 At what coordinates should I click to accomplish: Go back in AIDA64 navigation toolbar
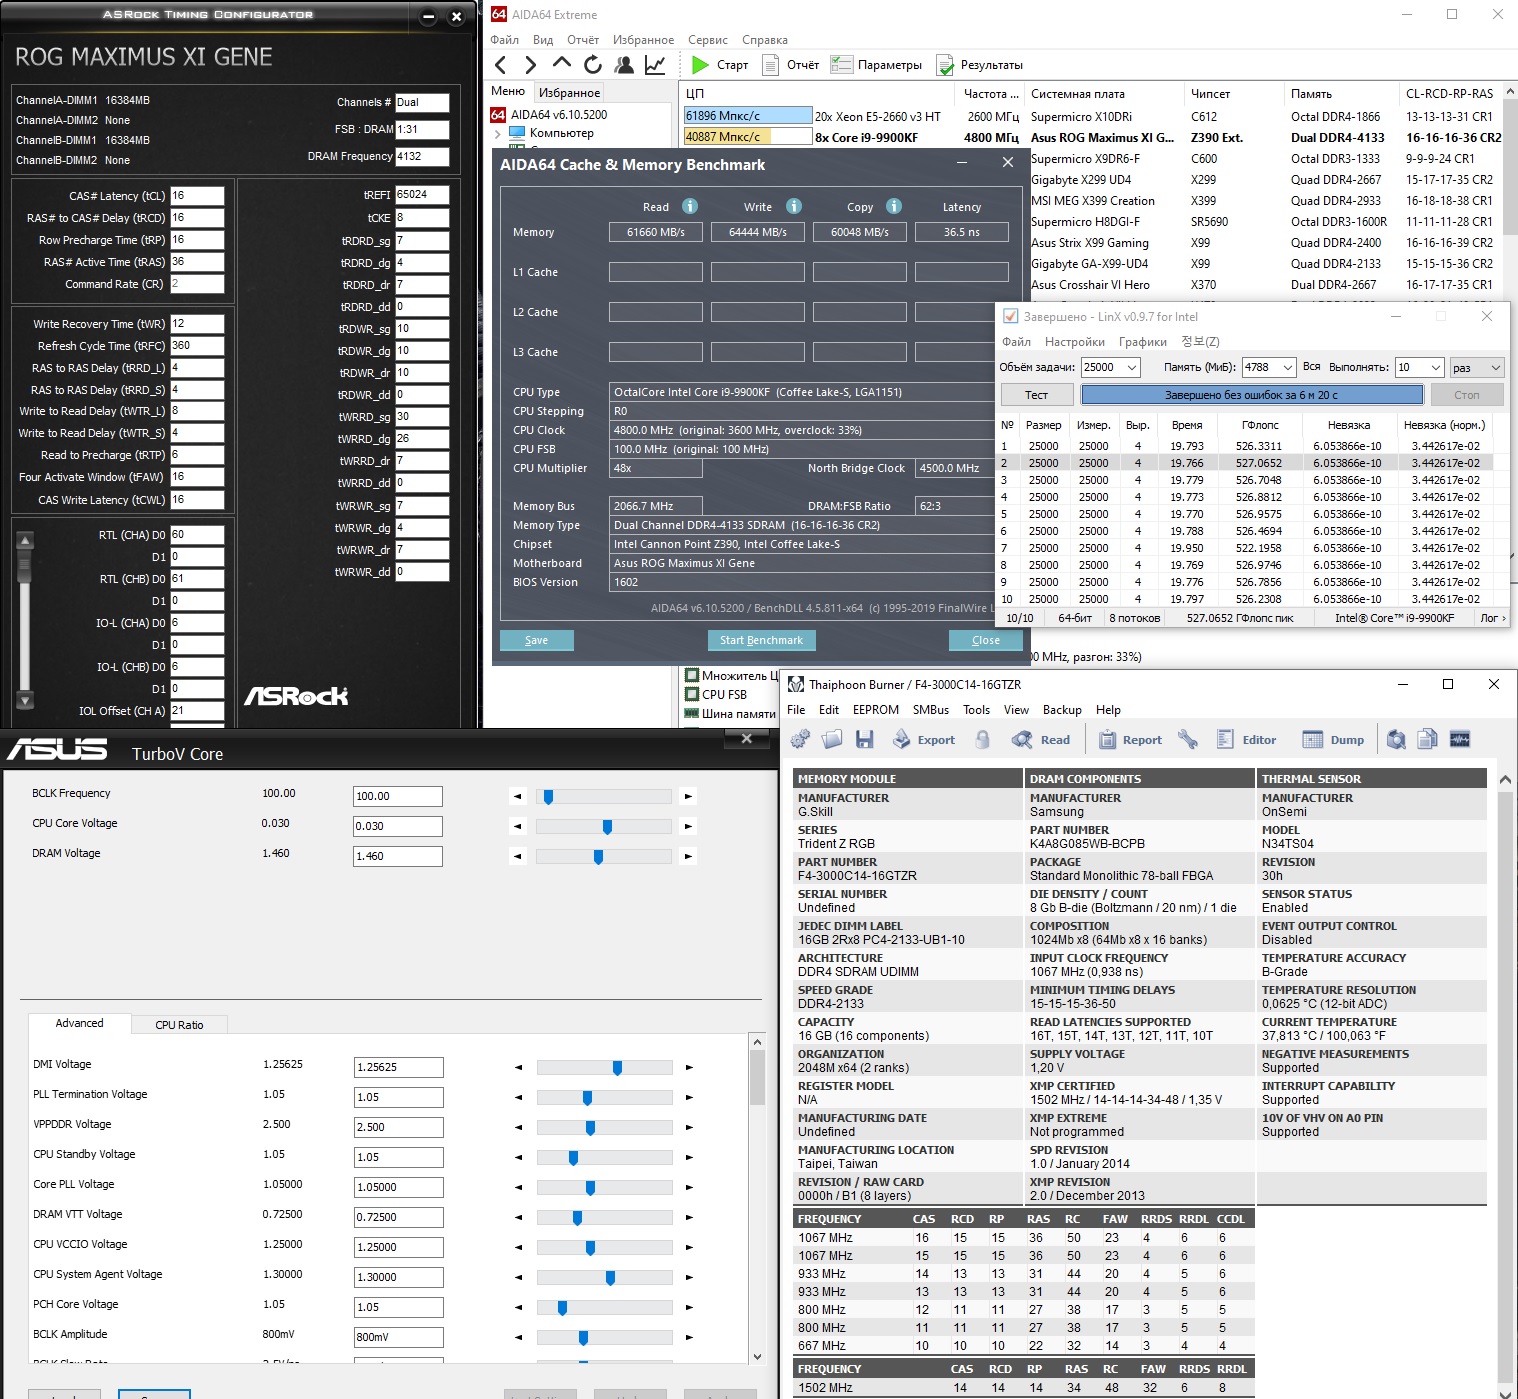point(501,65)
